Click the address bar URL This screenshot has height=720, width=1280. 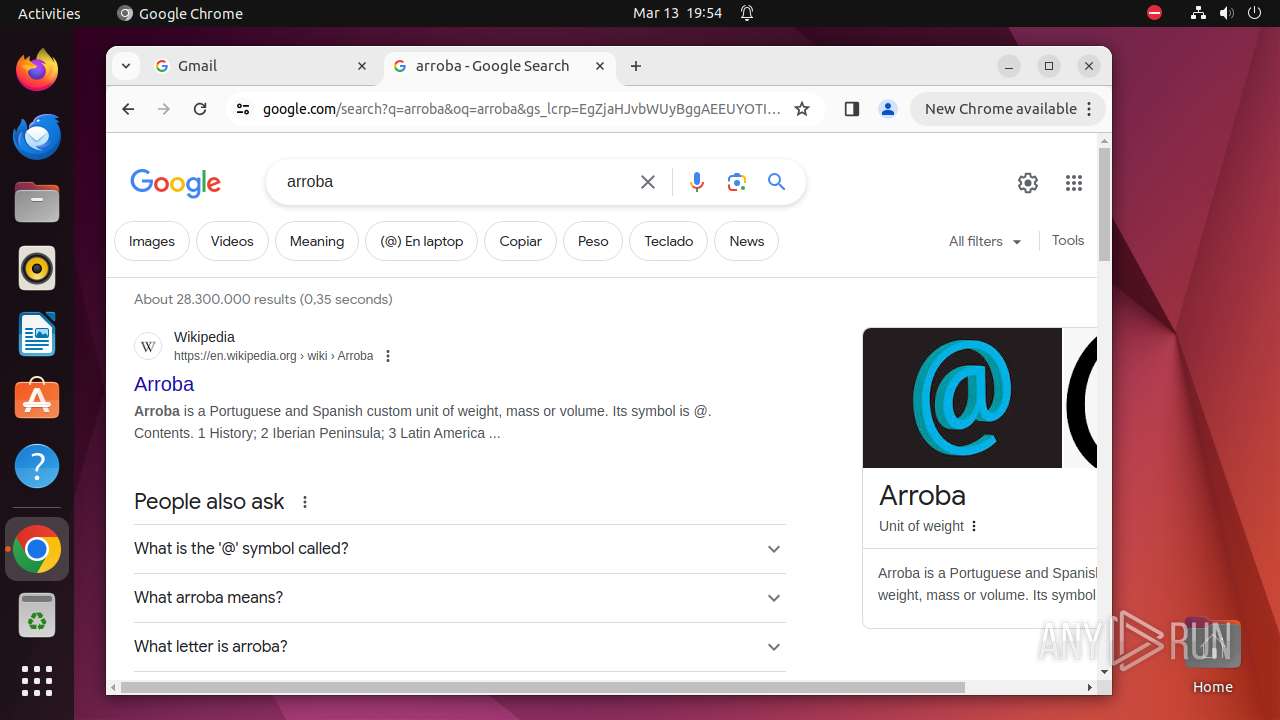point(521,109)
